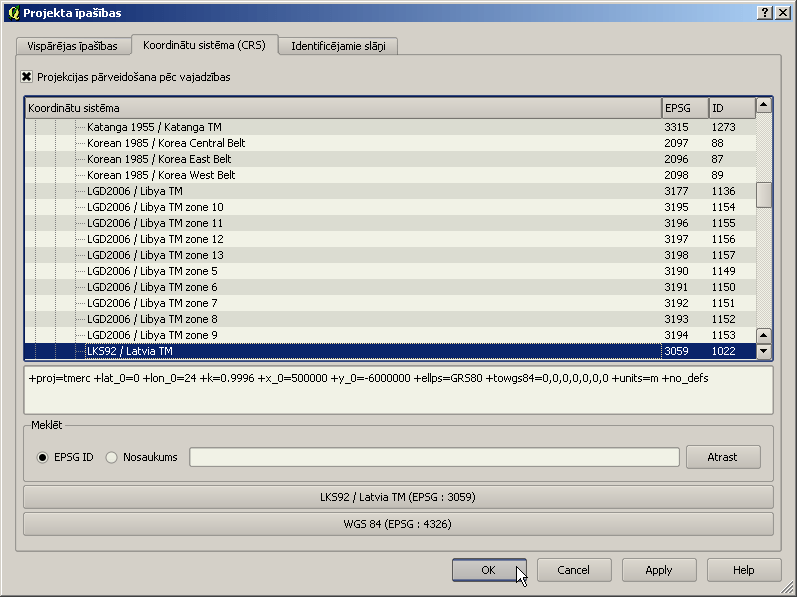Click EPSG value 3315
The height and width of the screenshot is (597, 797).
click(x=676, y=127)
